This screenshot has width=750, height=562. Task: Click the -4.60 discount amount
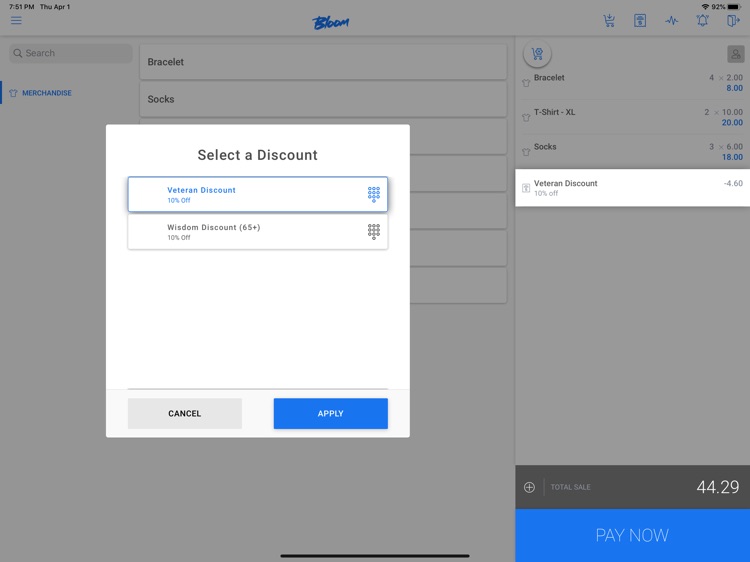(733, 183)
